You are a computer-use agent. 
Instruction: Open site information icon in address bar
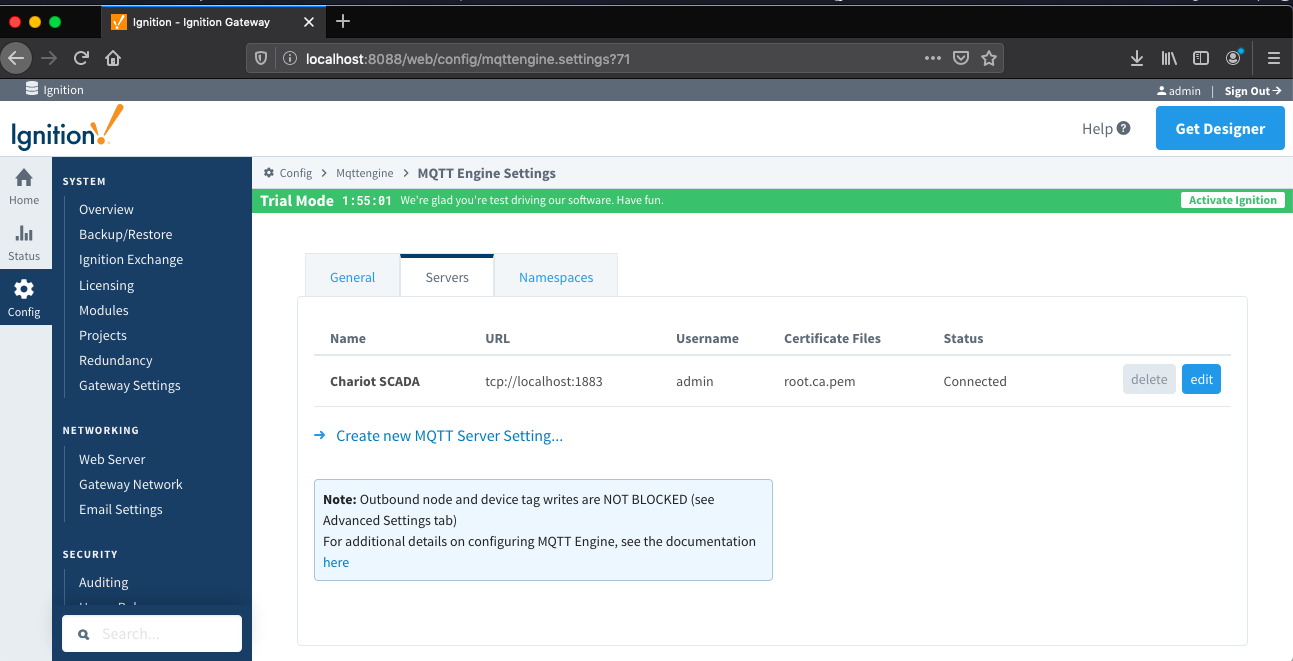pyautogui.click(x=288, y=59)
